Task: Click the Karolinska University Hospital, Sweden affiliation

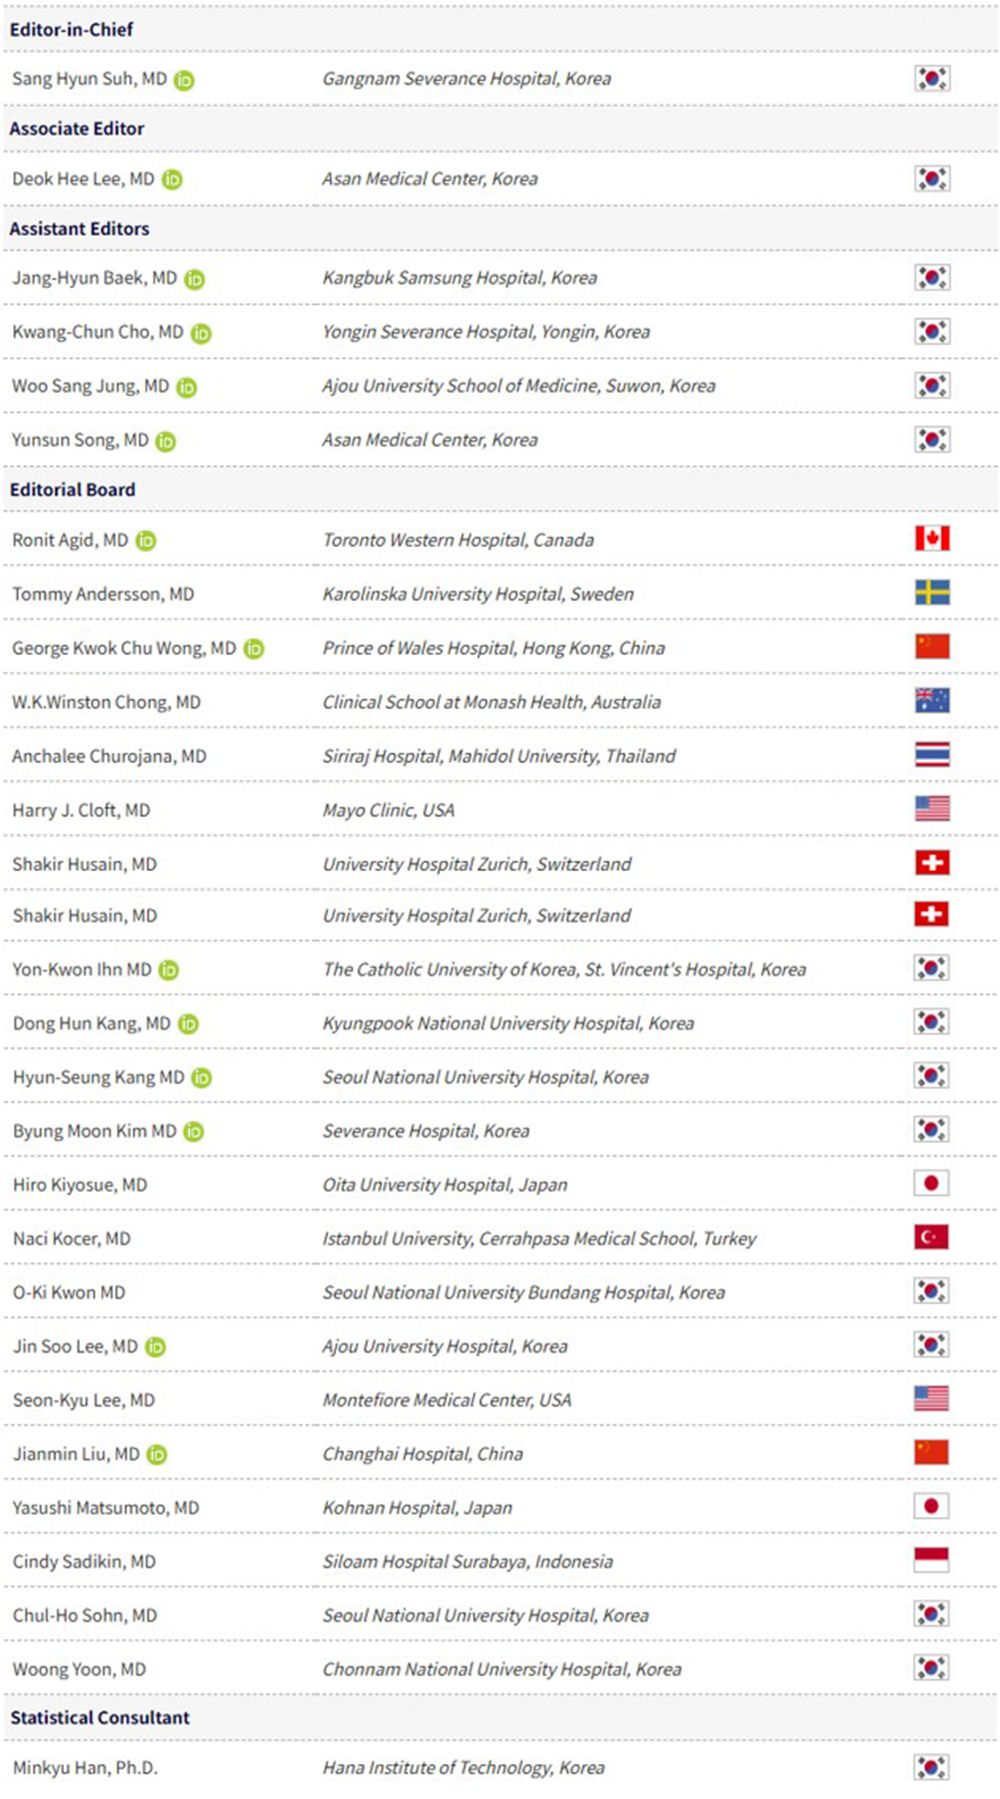Action: pyautogui.click(x=477, y=594)
